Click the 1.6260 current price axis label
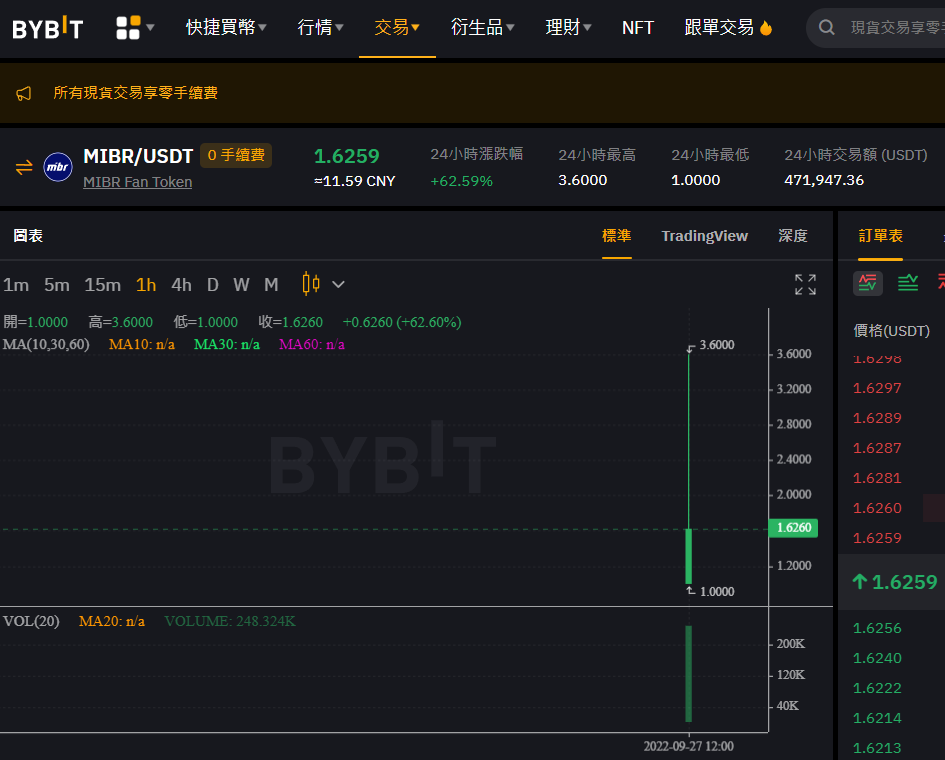945x760 pixels. 794,528
